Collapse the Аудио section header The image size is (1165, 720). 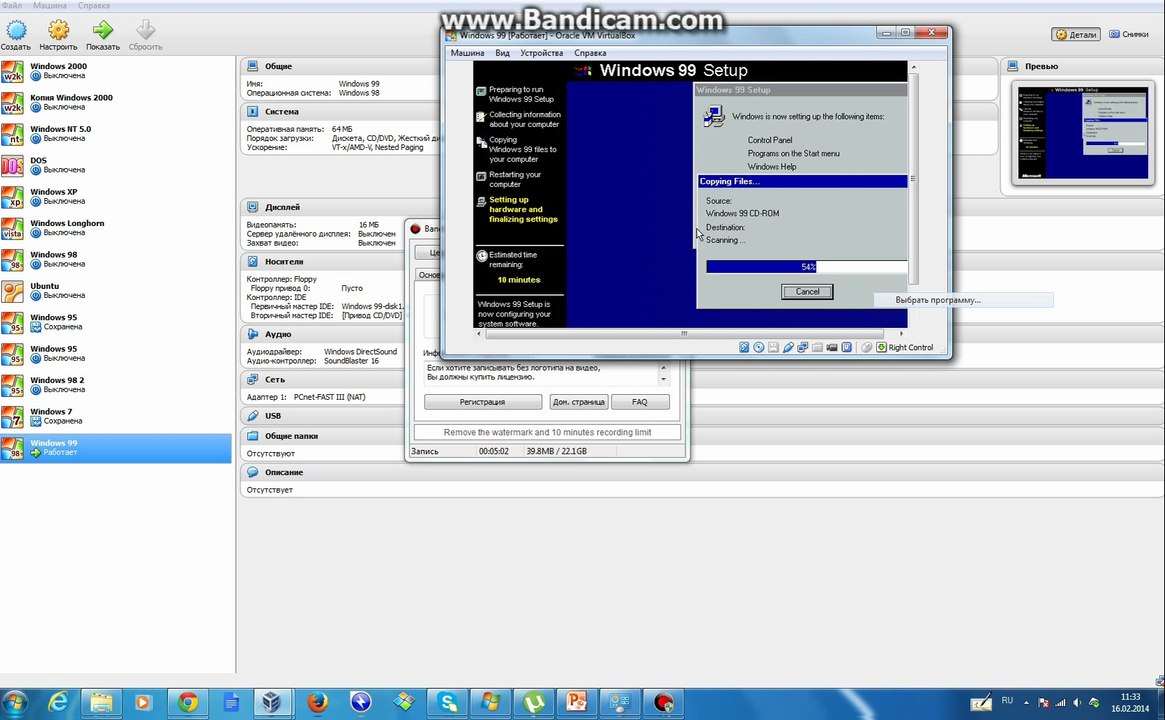278,334
